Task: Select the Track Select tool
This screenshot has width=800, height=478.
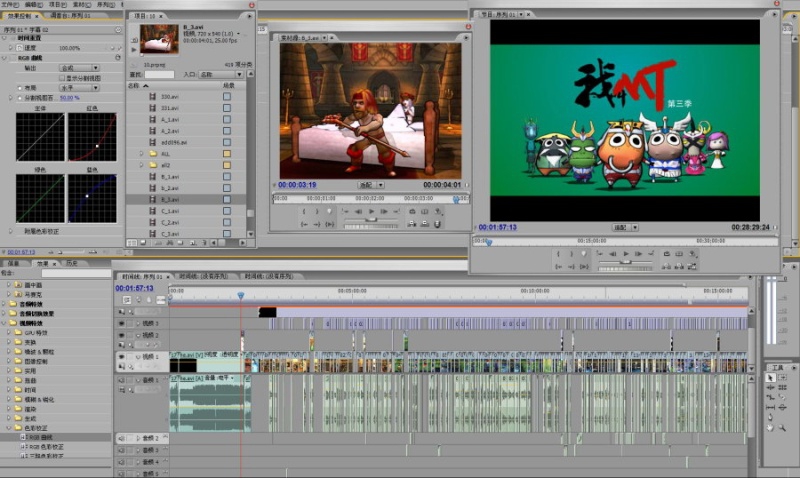Action: (782, 378)
